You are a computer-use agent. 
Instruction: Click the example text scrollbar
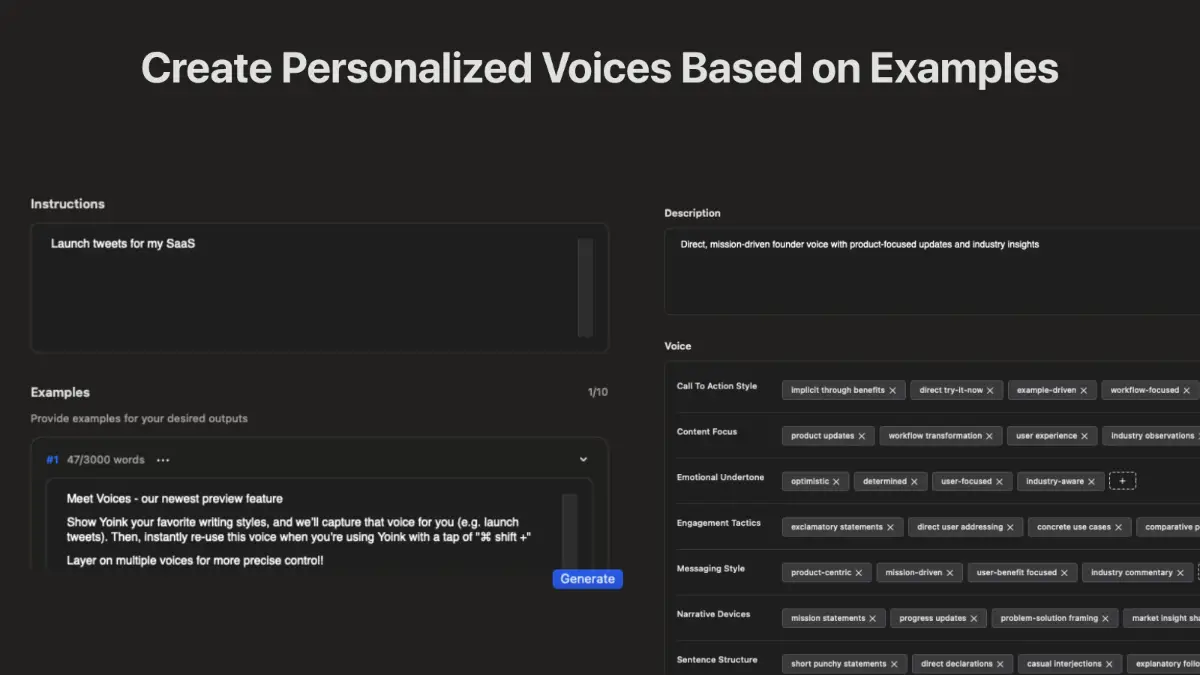coord(569,530)
